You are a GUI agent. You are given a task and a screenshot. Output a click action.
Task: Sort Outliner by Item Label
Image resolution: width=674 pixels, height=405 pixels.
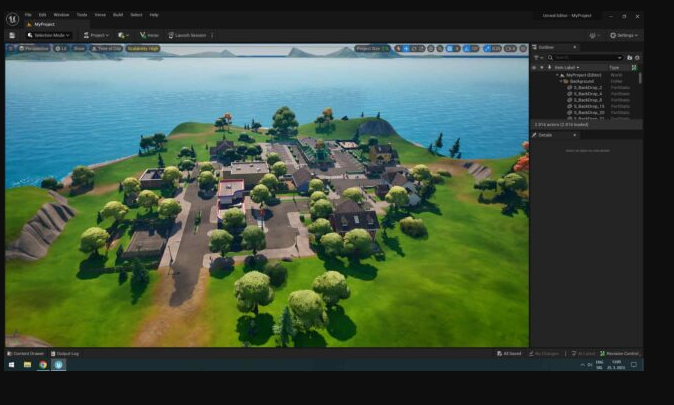click(566, 68)
